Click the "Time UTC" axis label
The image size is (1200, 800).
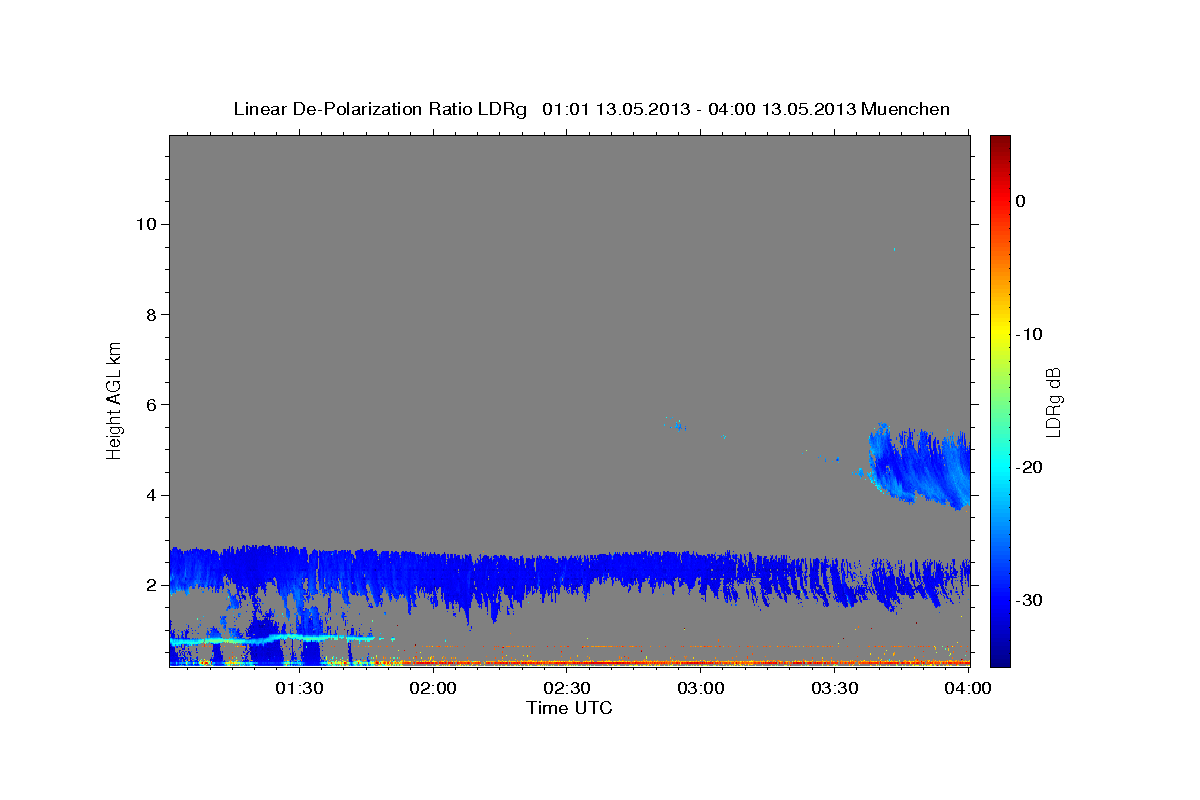tap(569, 708)
